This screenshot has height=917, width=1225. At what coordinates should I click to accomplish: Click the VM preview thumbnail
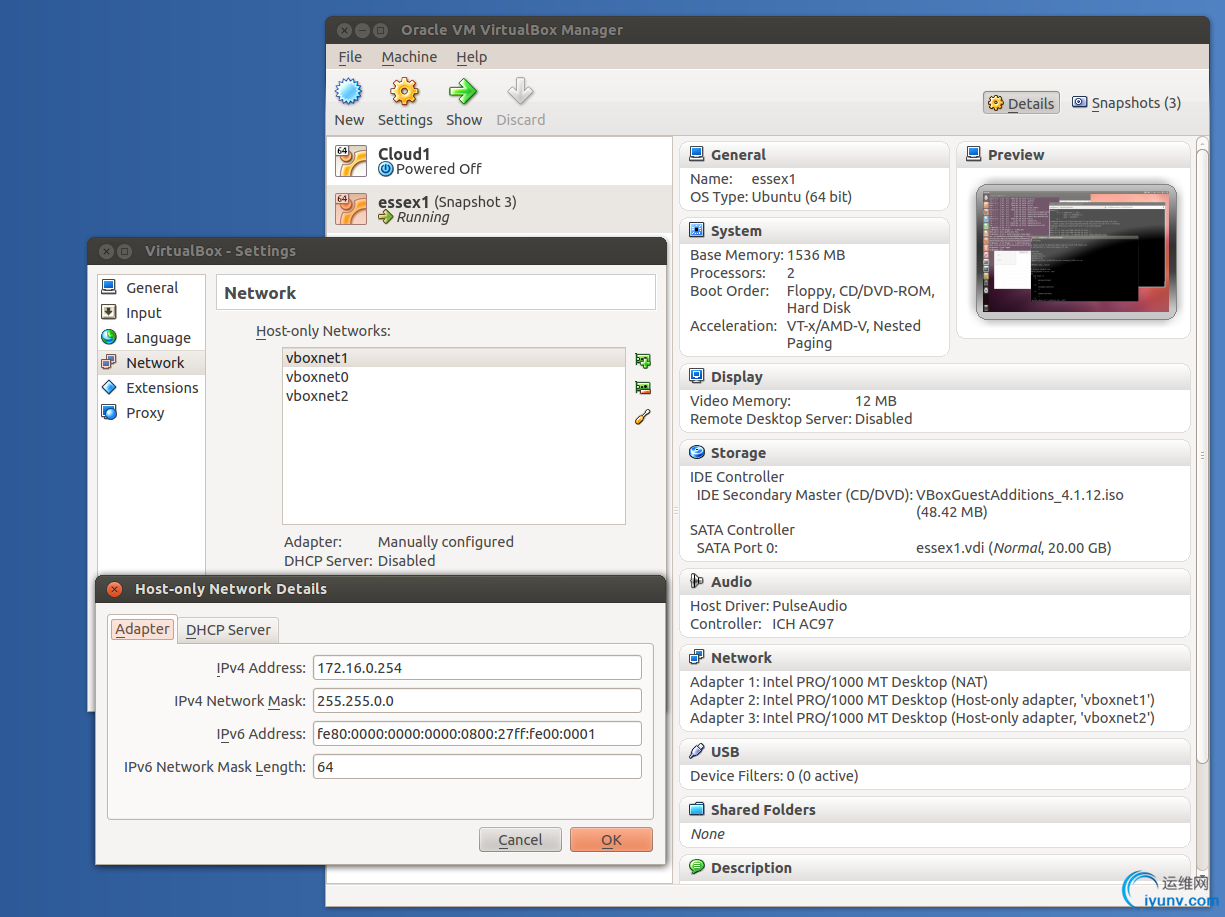pyautogui.click(x=1075, y=252)
